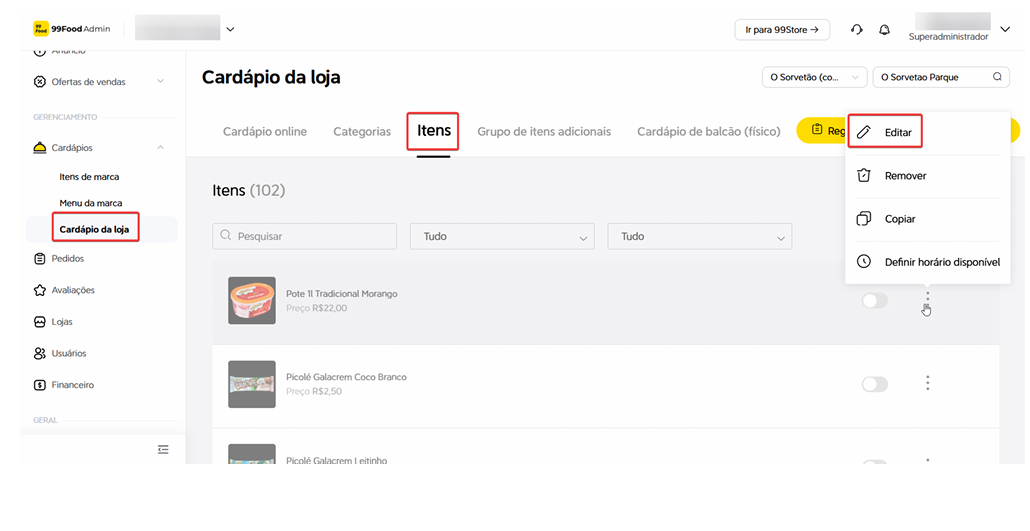Open three-dot menu for Picolé Galacrem Coco Branco

point(928,383)
